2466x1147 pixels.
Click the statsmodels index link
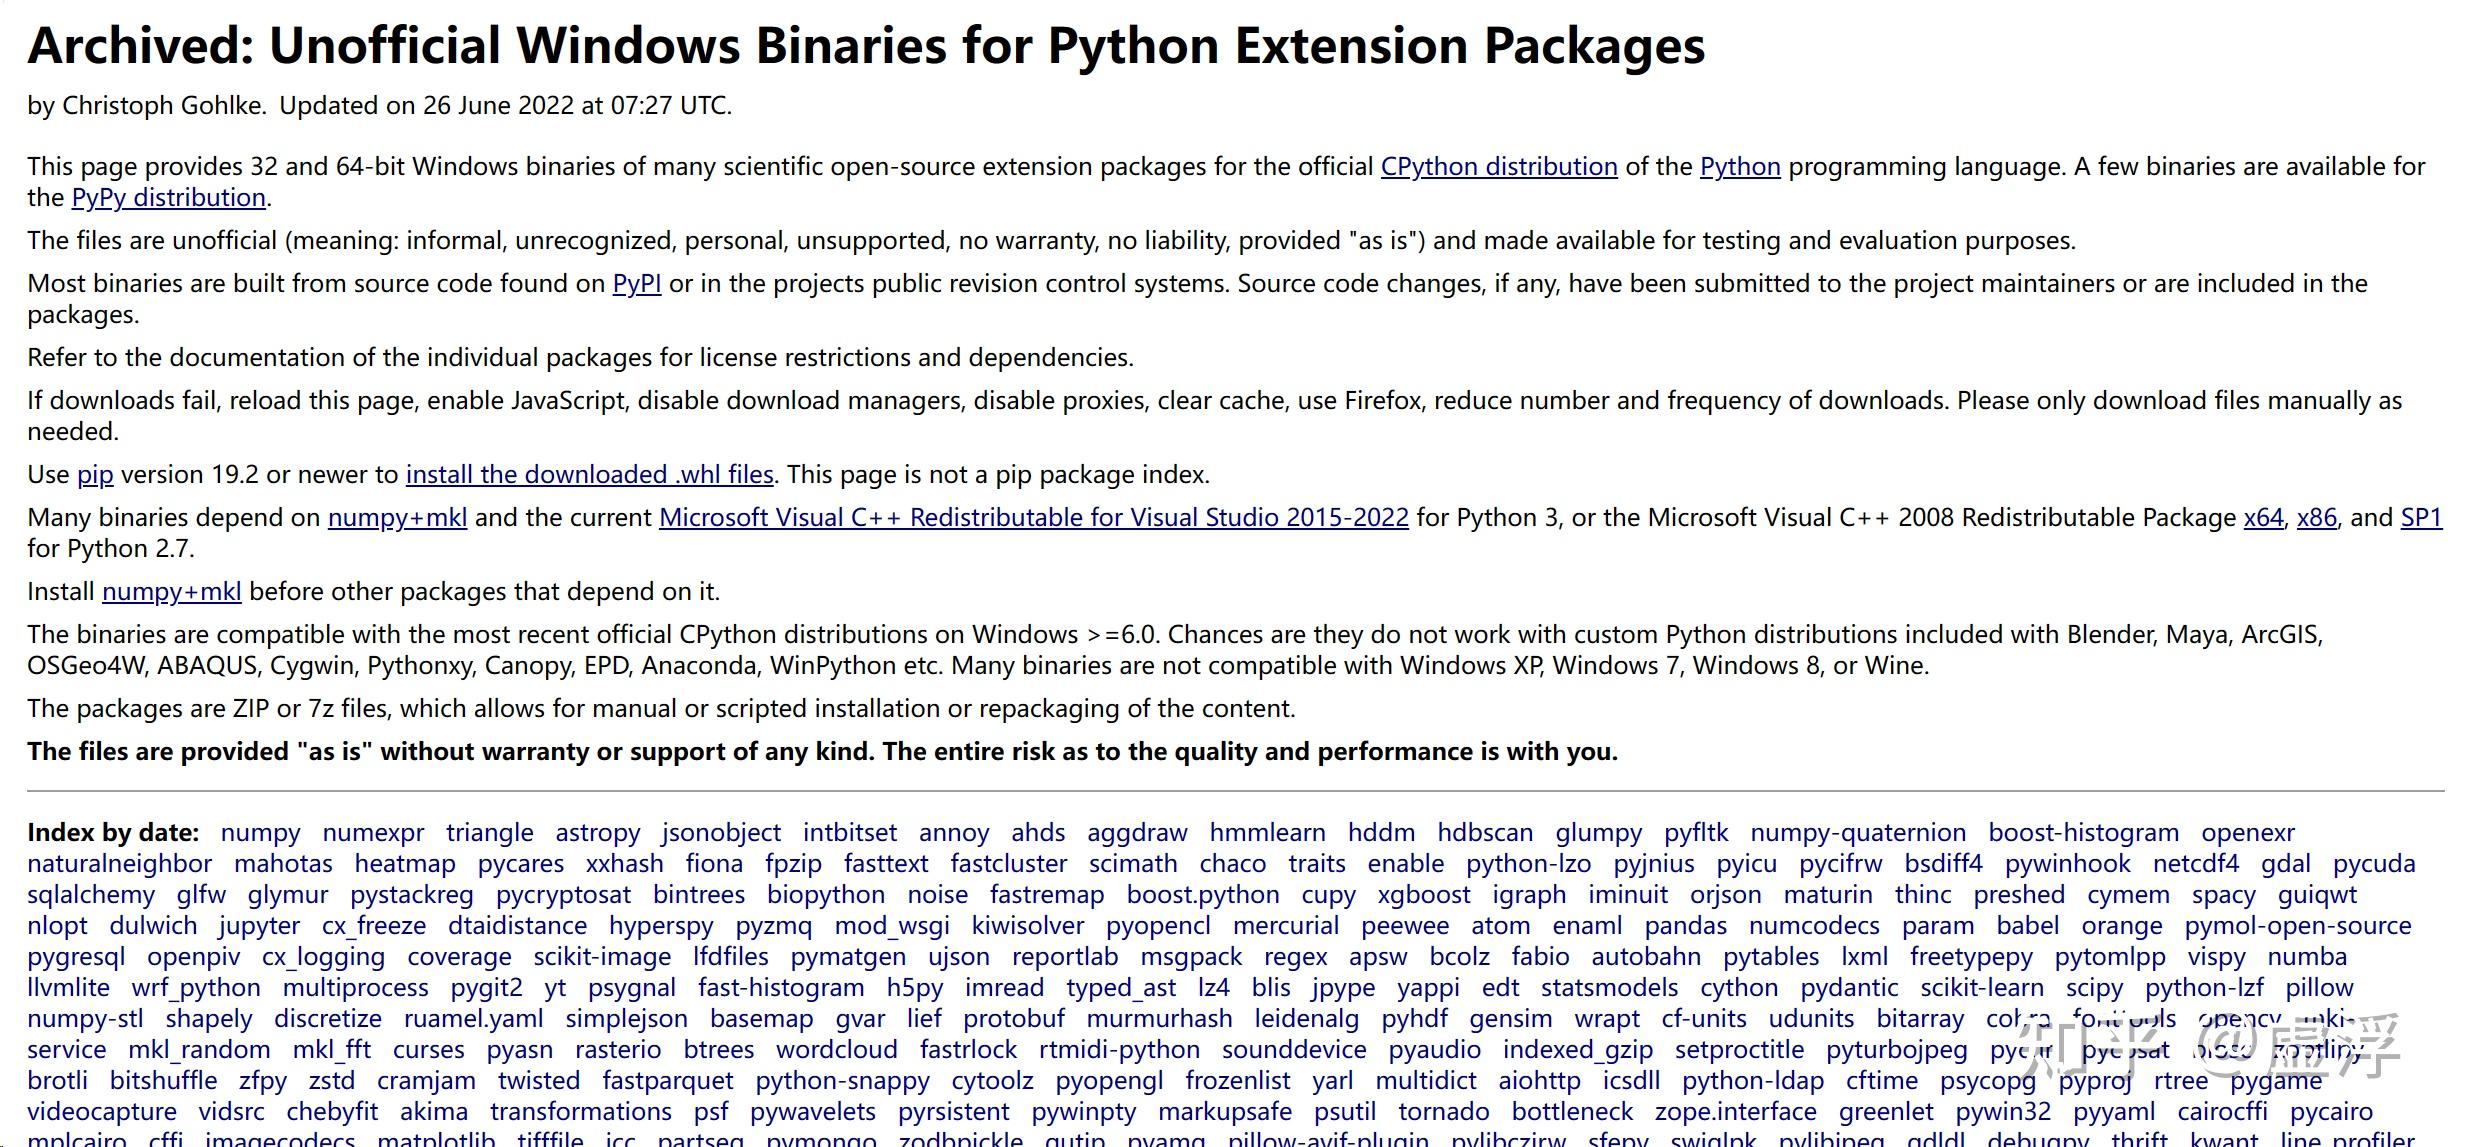point(1609,988)
